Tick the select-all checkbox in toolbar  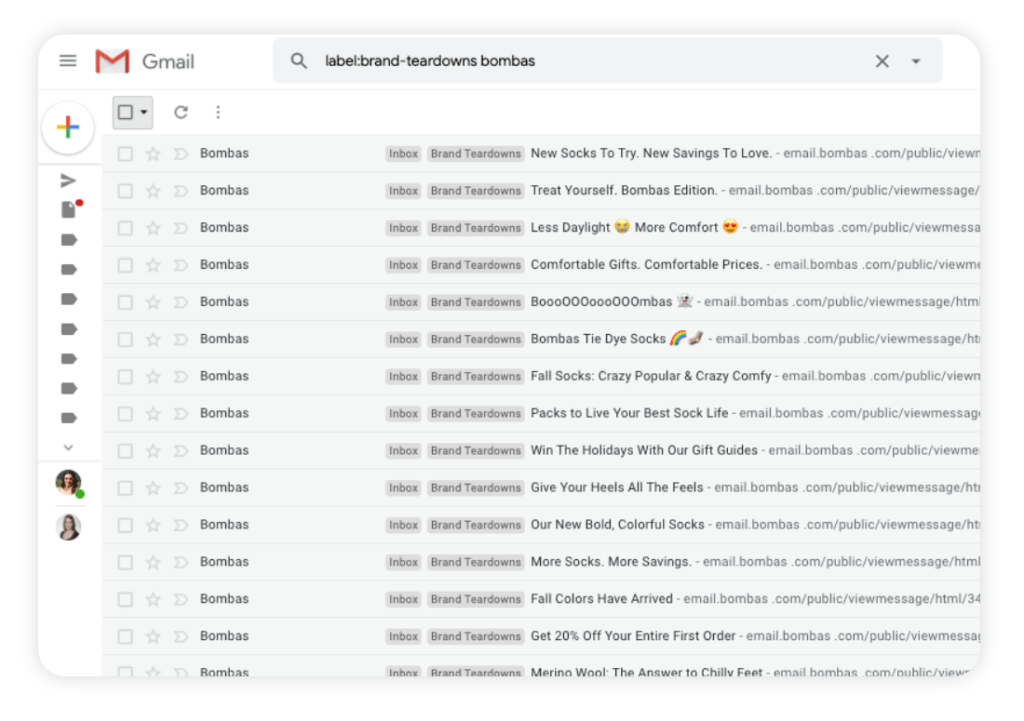[125, 112]
